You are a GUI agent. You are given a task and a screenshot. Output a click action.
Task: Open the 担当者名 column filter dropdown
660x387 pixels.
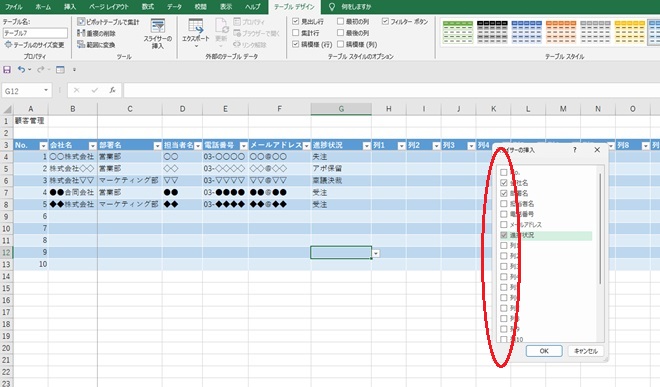click(198, 146)
